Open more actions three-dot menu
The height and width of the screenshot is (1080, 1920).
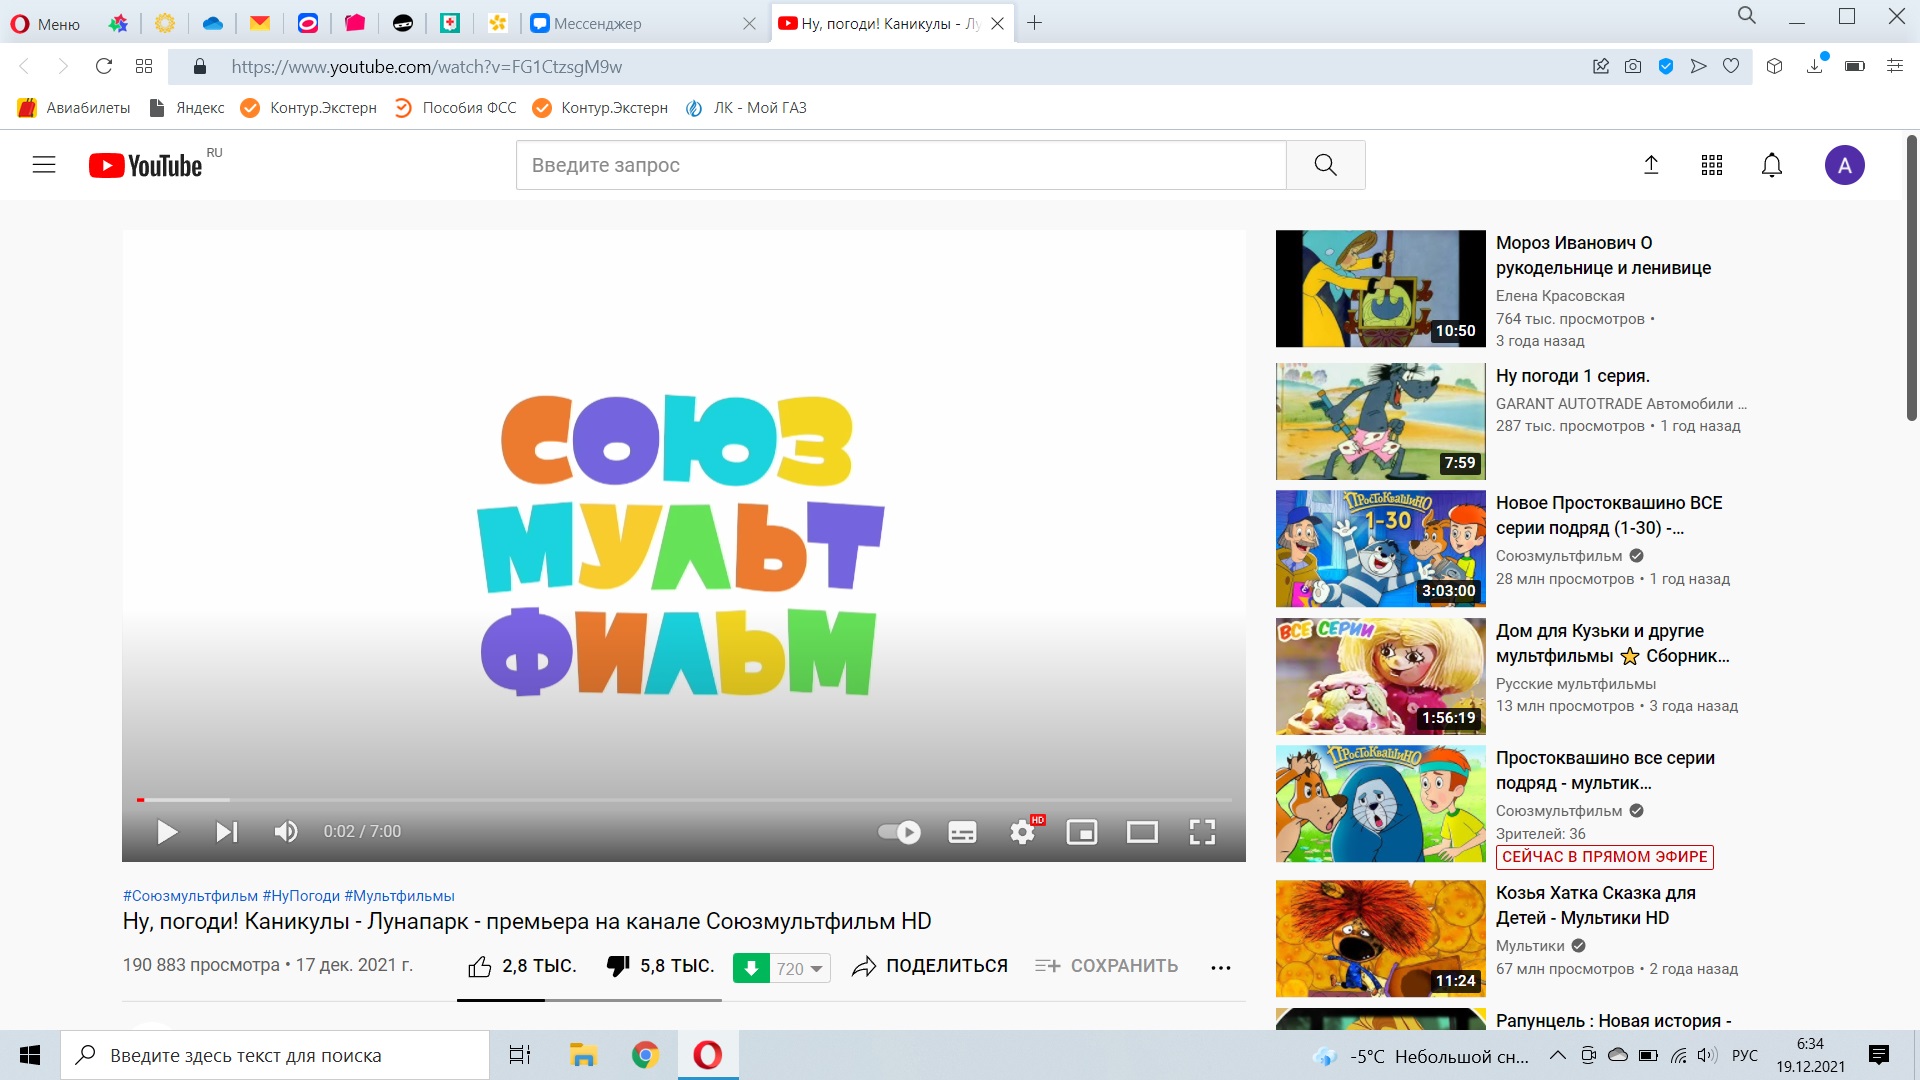click(x=1220, y=967)
